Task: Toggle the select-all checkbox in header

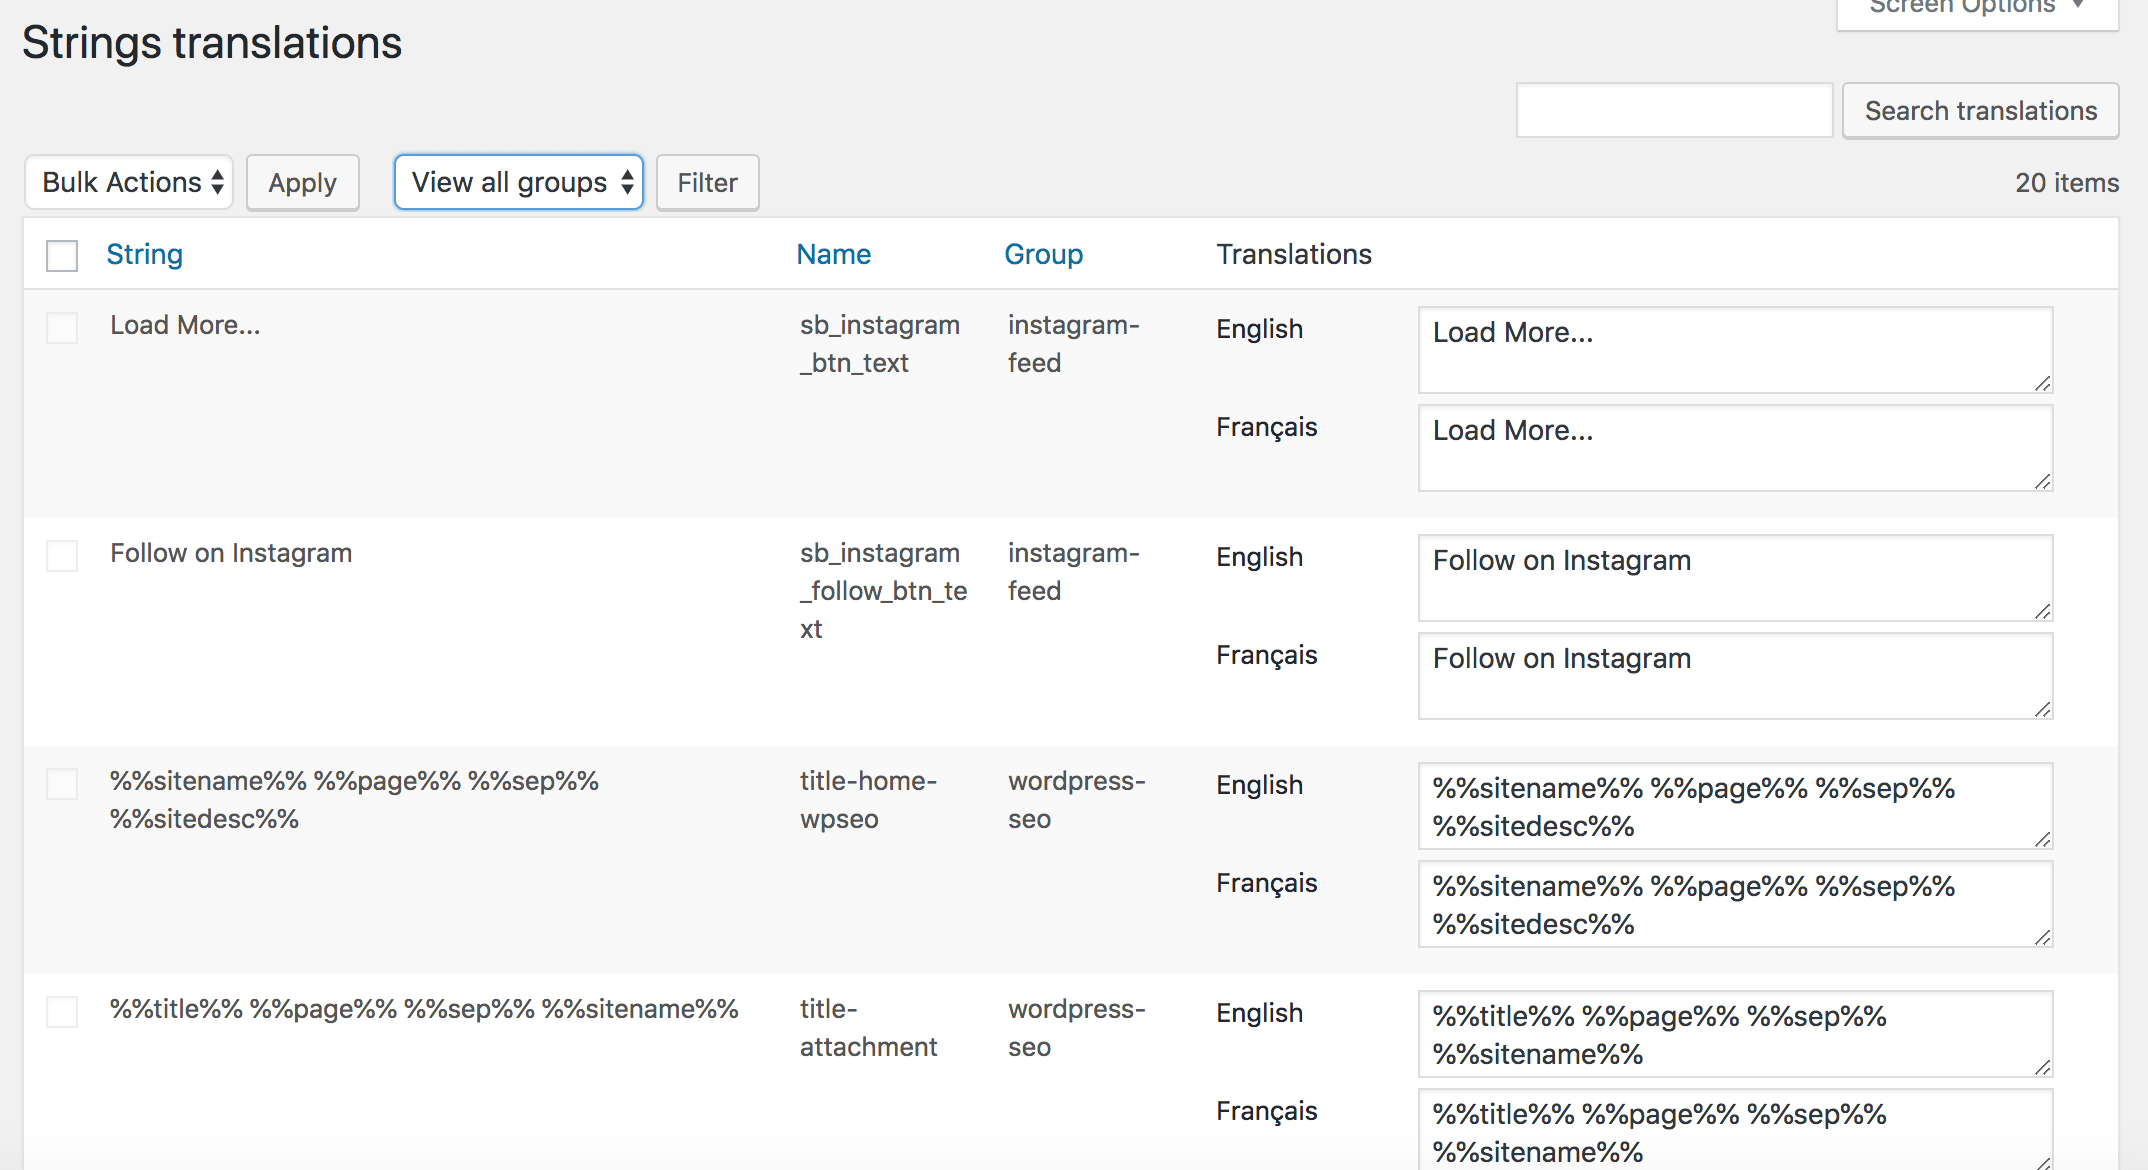Action: coord(62,255)
